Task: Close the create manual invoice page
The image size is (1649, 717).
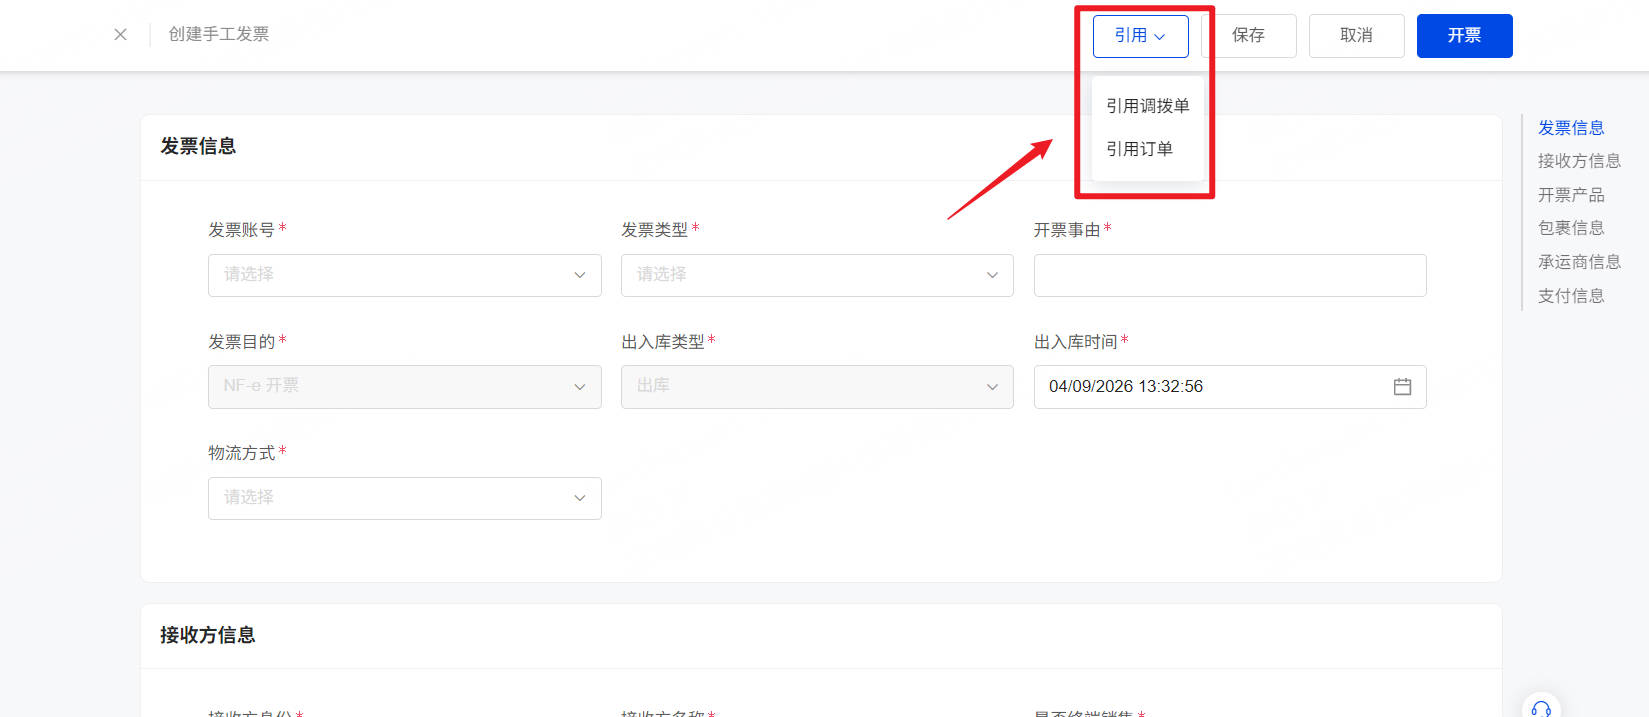Action: coord(120,34)
